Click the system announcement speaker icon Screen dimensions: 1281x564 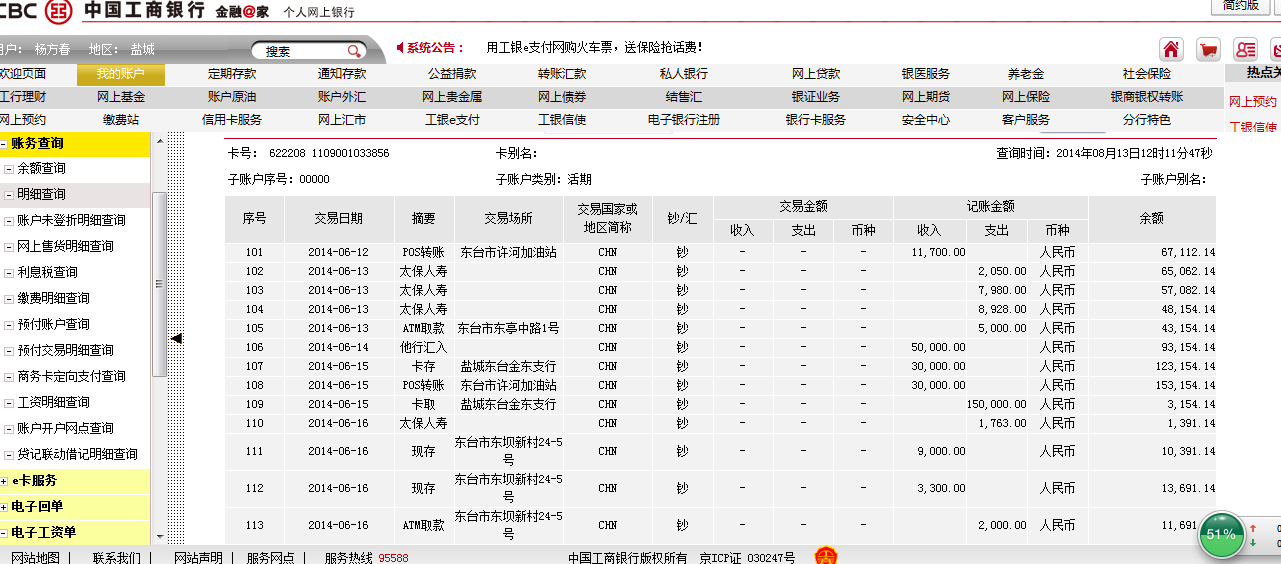[x=400, y=47]
